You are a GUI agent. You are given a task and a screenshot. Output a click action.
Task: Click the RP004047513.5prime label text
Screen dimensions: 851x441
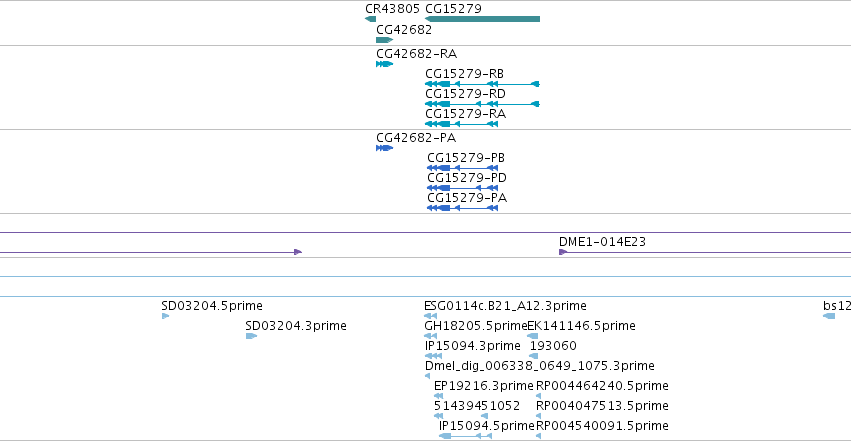pyautogui.click(x=602, y=406)
